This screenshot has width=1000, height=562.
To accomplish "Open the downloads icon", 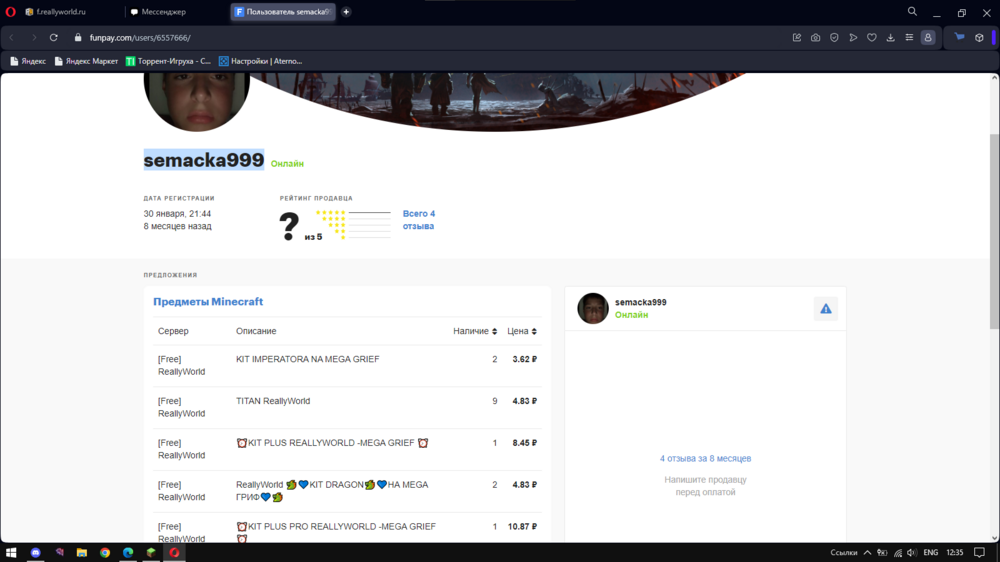I will [x=890, y=38].
